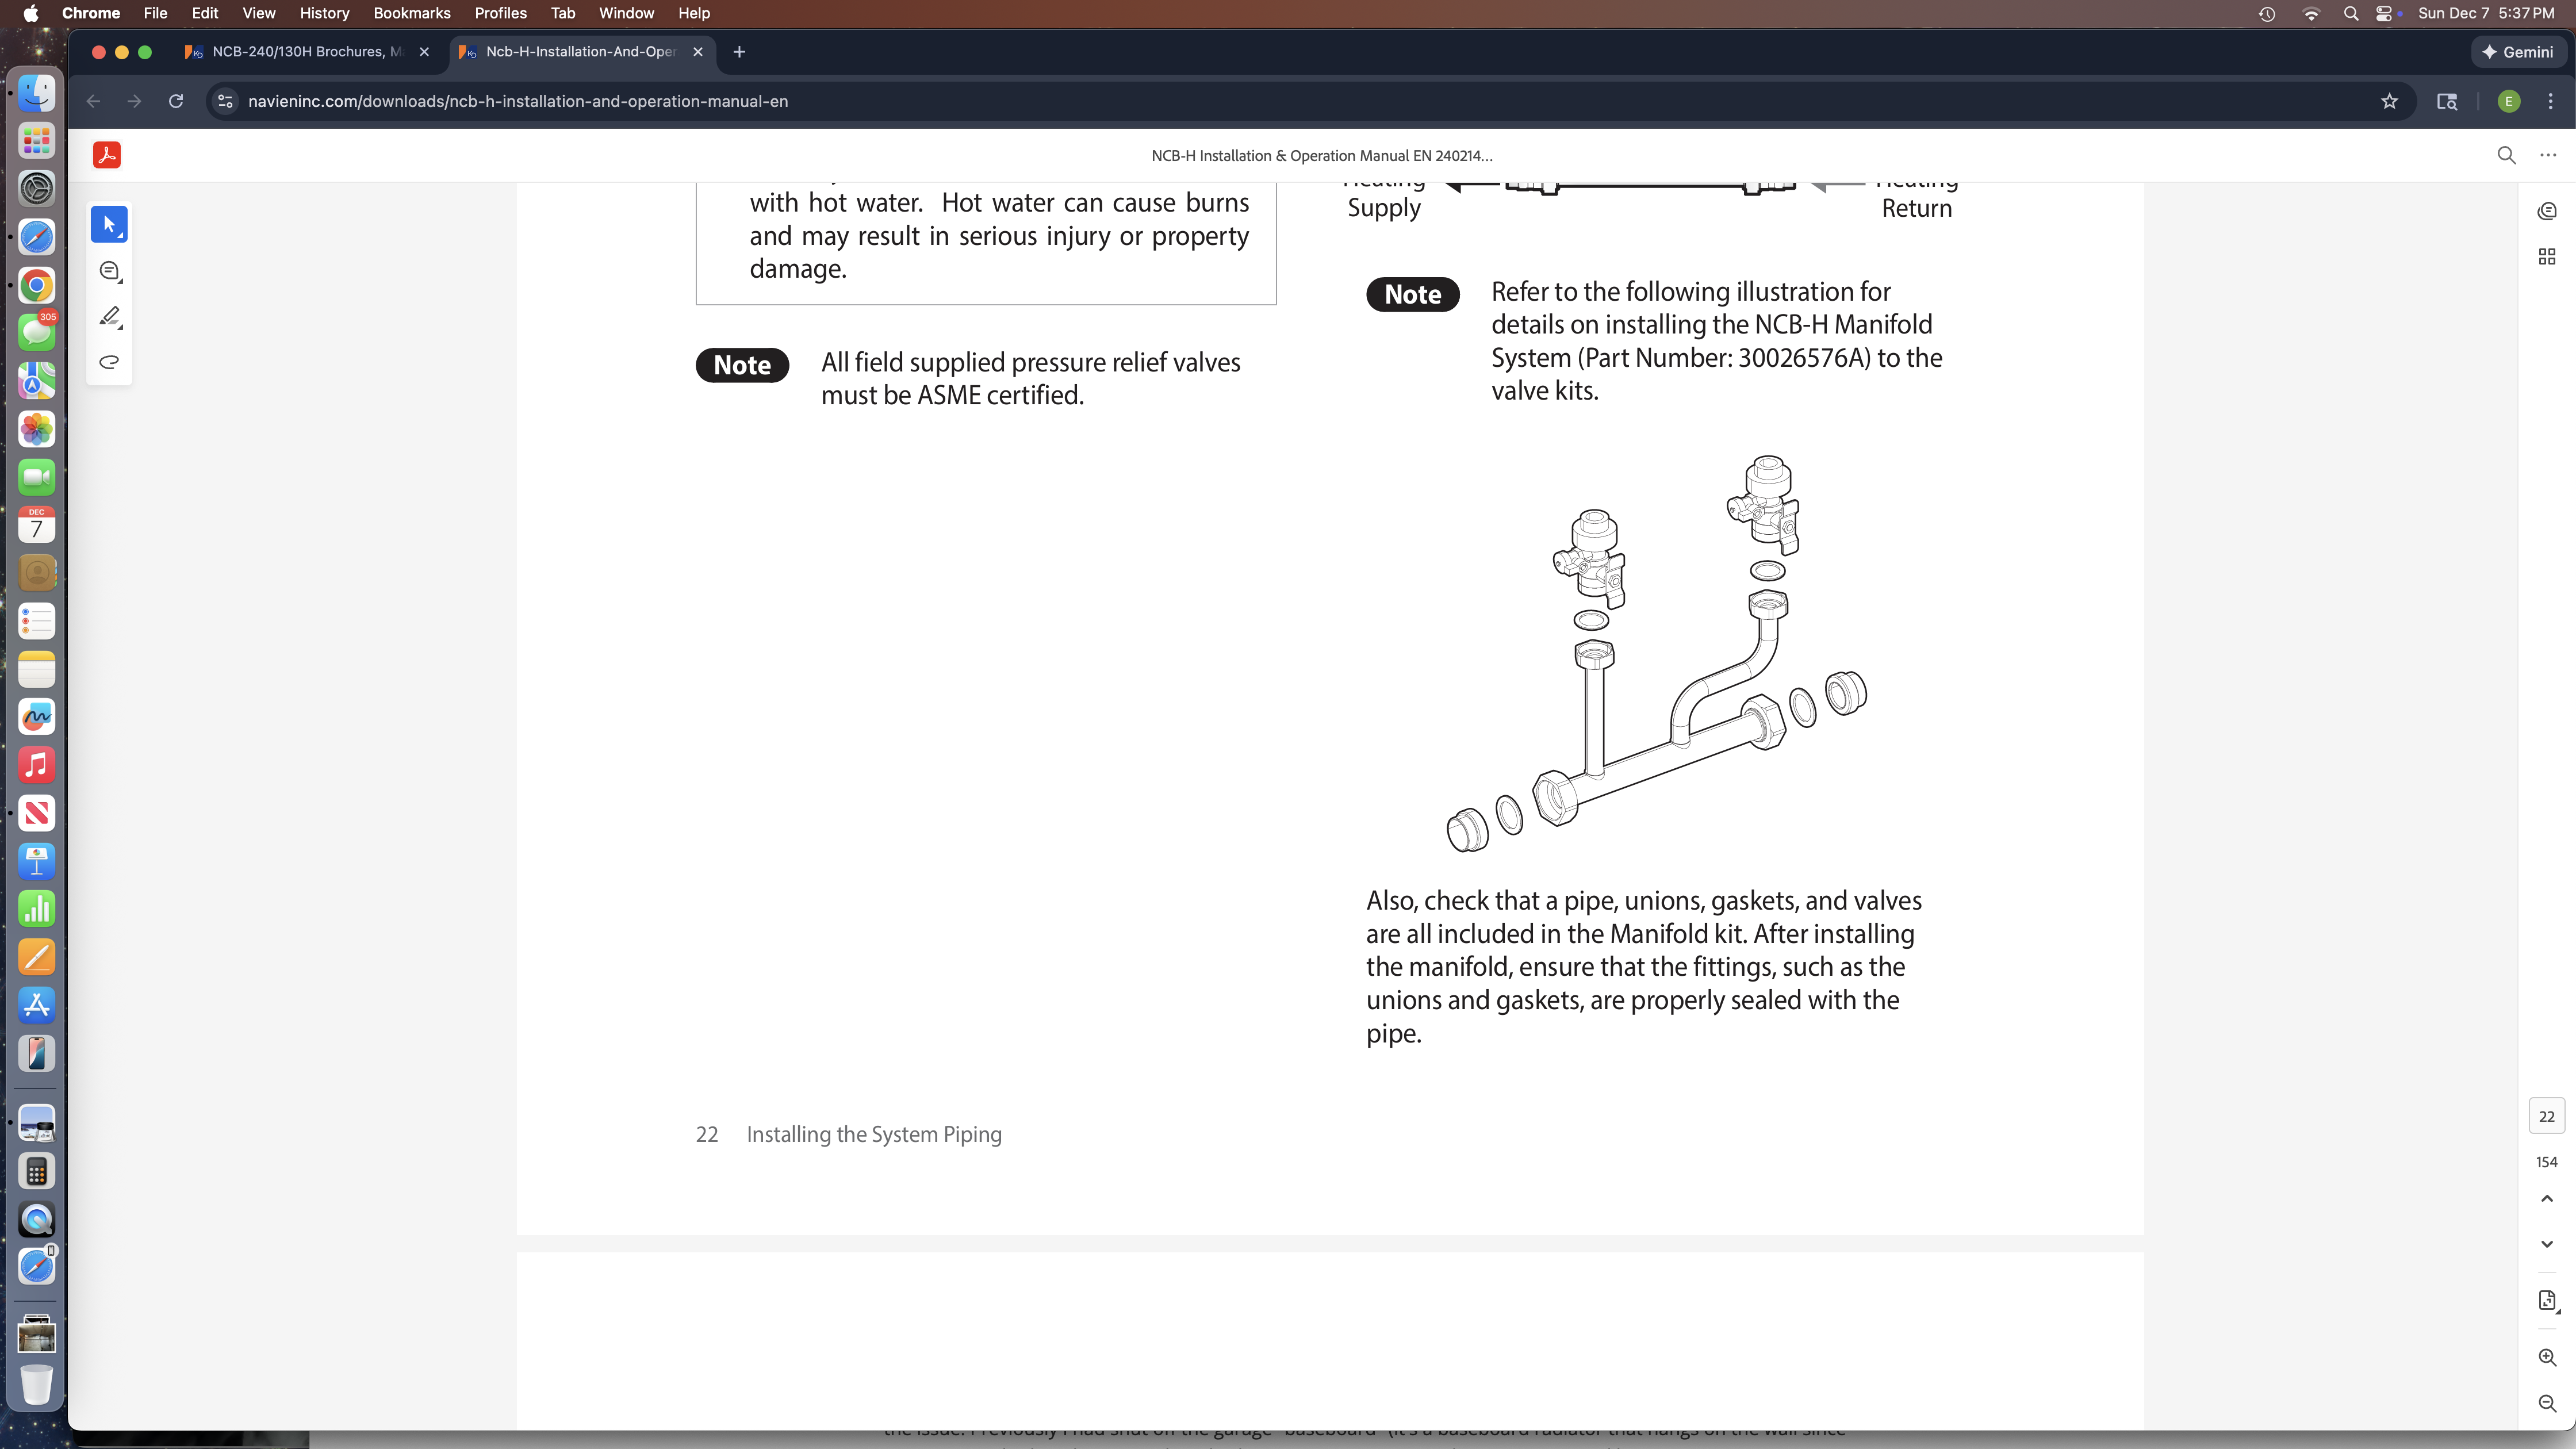Click the Adobe Acrobat logo icon
This screenshot has height=1449, width=2576.
click(107, 155)
